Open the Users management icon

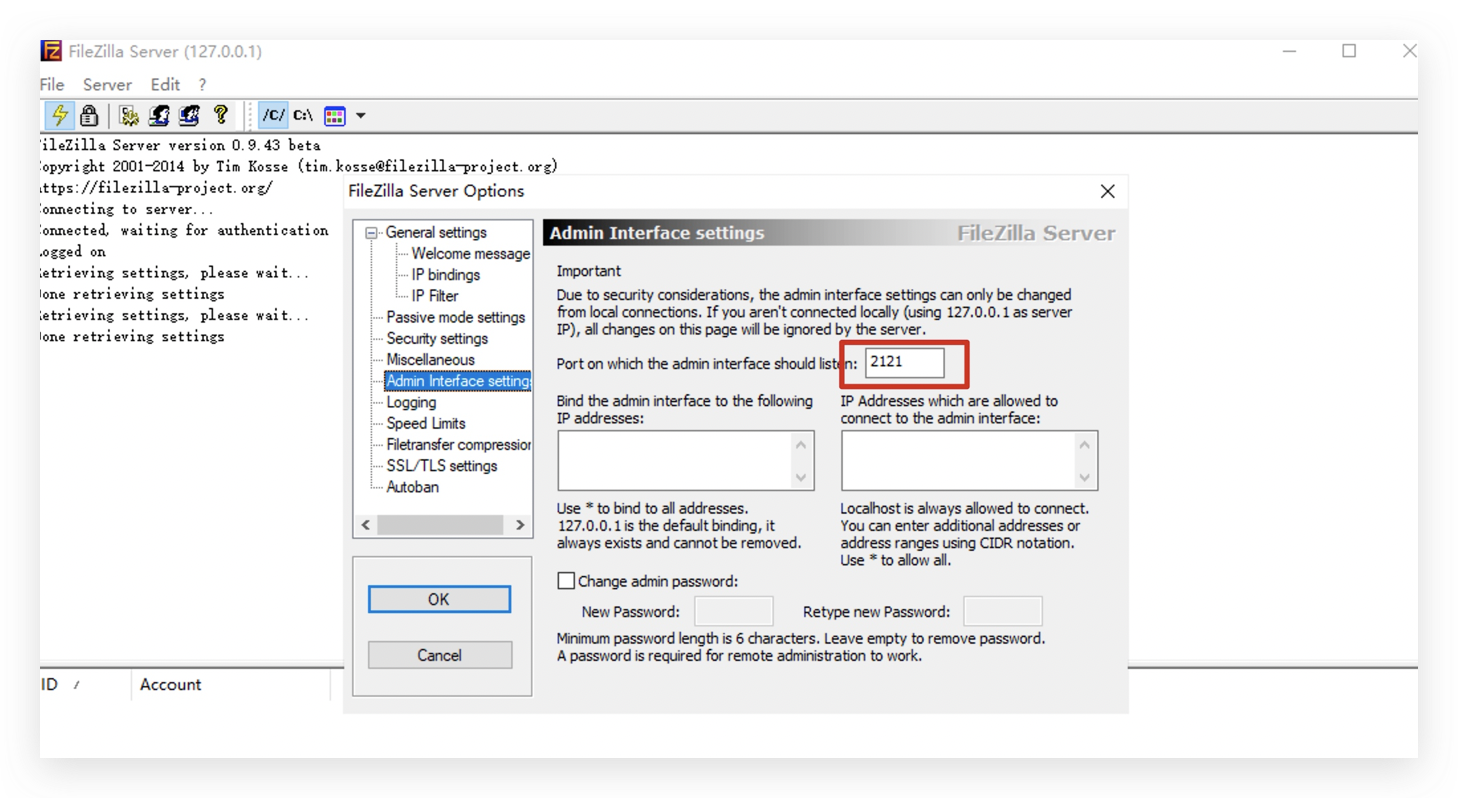click(159, 115)
